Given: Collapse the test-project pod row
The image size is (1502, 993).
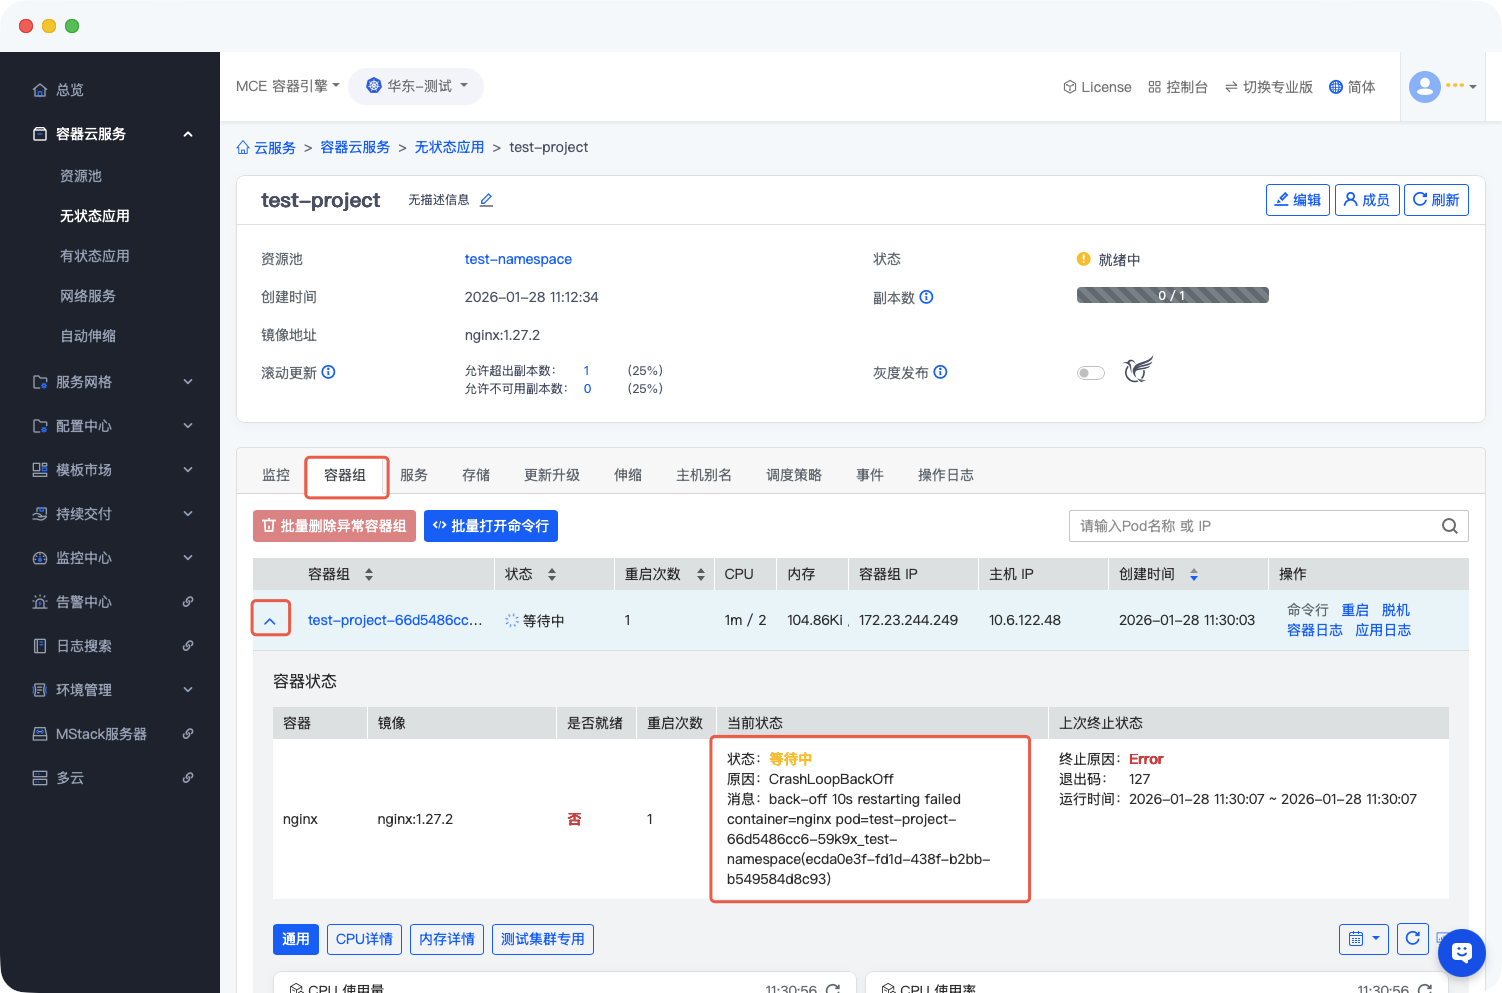Looking at the screenshot, I should pos(270,620).
